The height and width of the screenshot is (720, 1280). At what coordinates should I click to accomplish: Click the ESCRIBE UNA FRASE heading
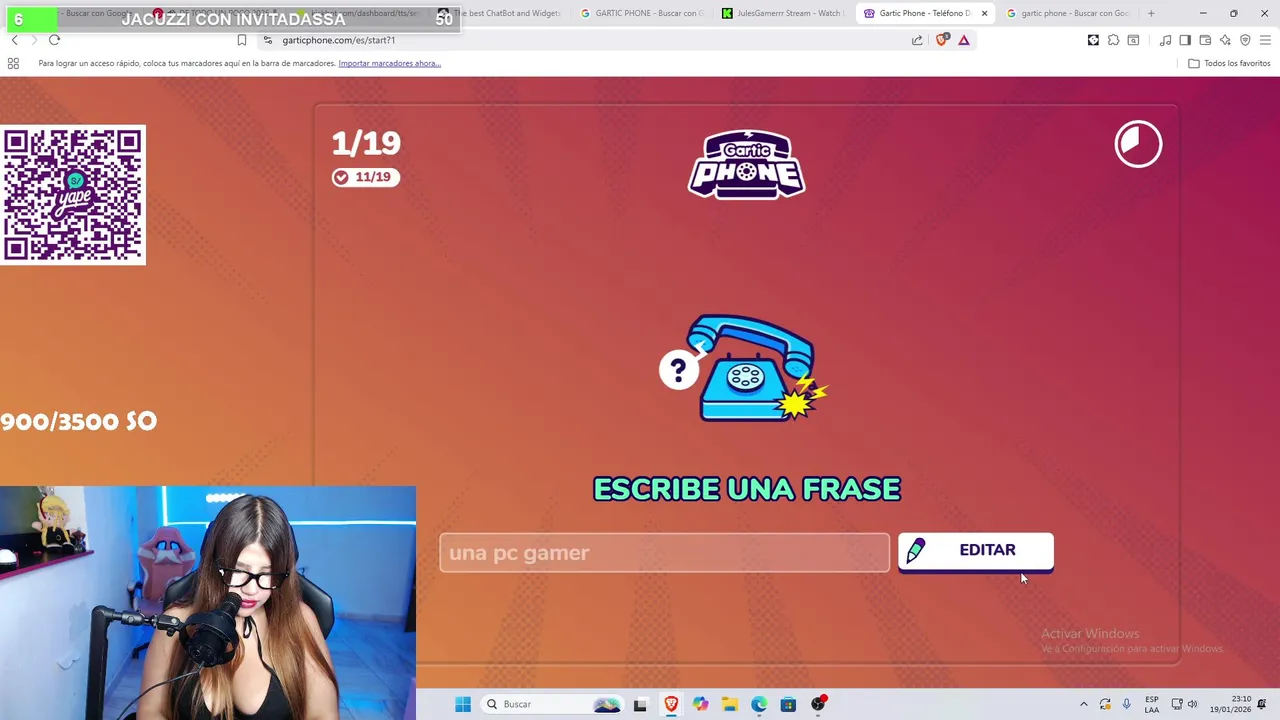click(747, 489)
